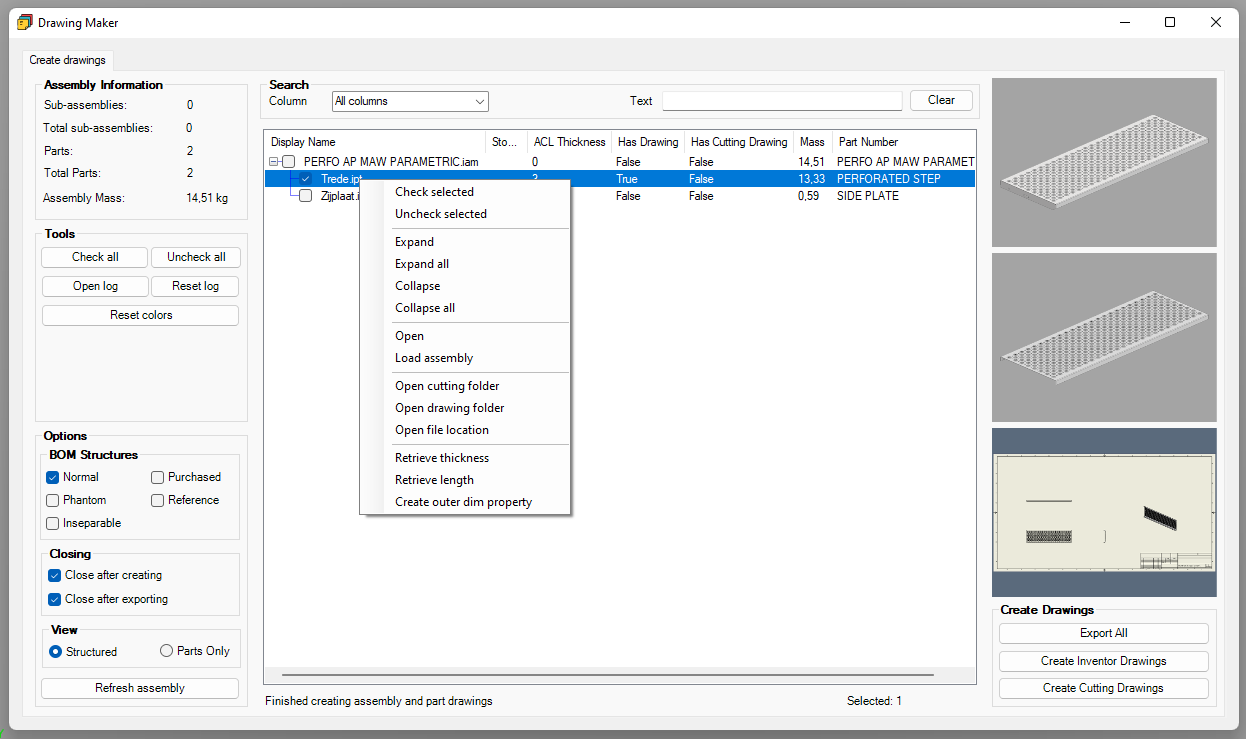Select the Parts Only view radio button
Screen dimensions: 1246x739
click(167, 651)
